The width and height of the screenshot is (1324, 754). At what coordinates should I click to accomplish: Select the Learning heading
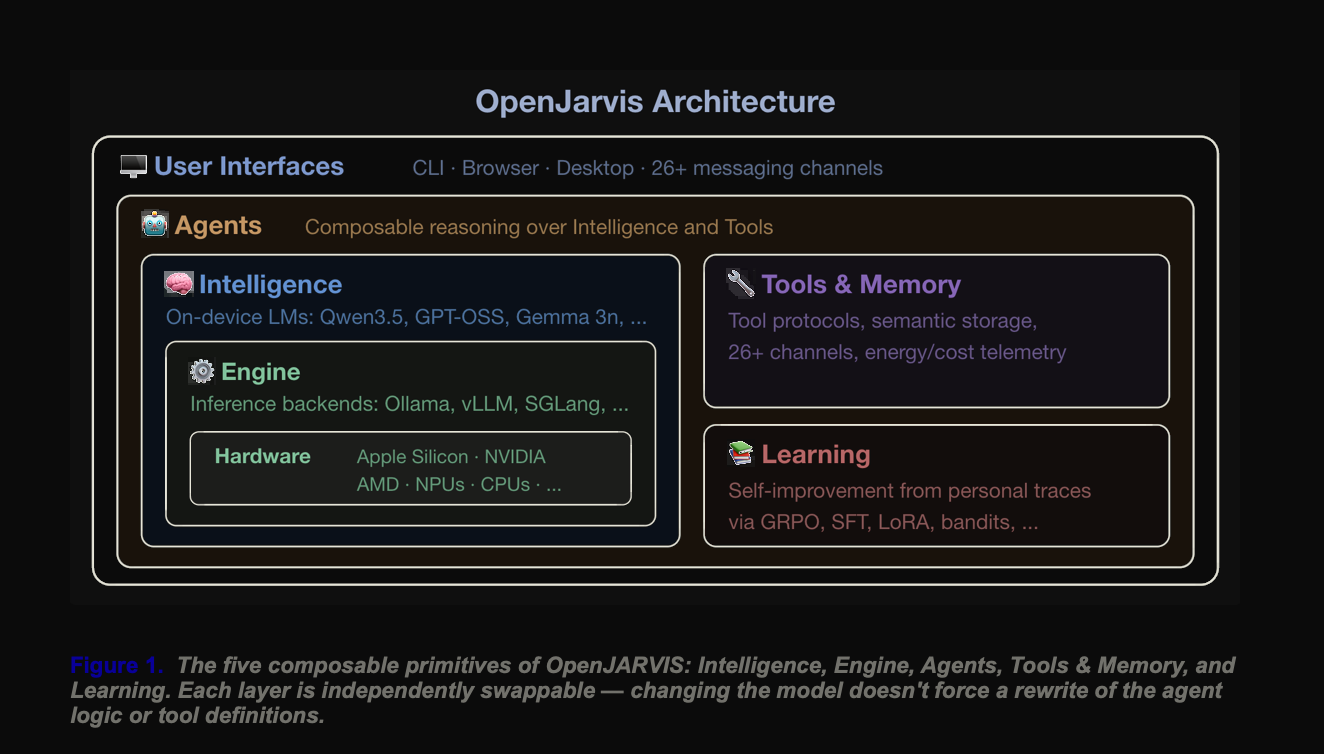(x=816, y=455)
